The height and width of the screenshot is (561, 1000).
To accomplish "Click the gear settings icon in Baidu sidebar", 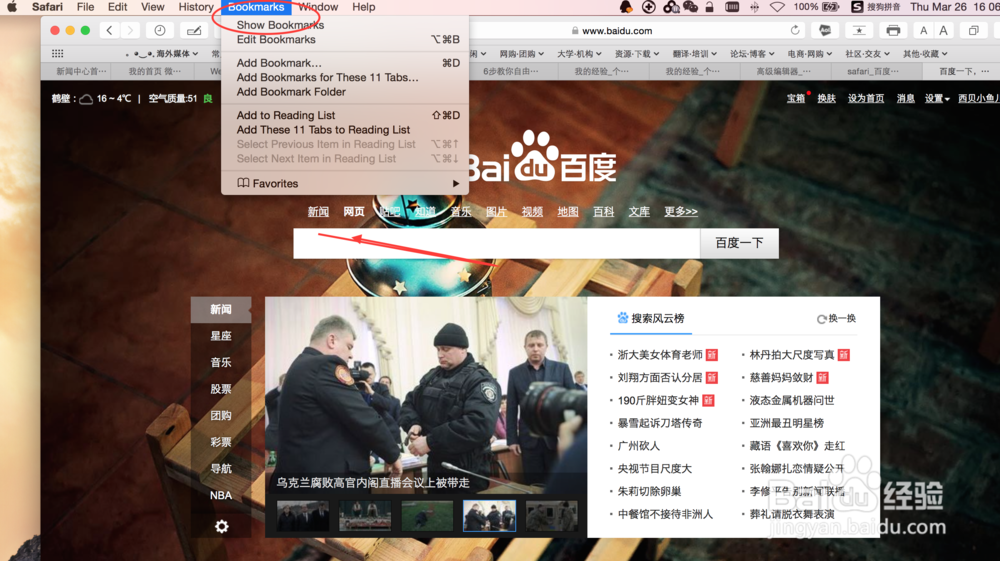I will pos(221,527).
